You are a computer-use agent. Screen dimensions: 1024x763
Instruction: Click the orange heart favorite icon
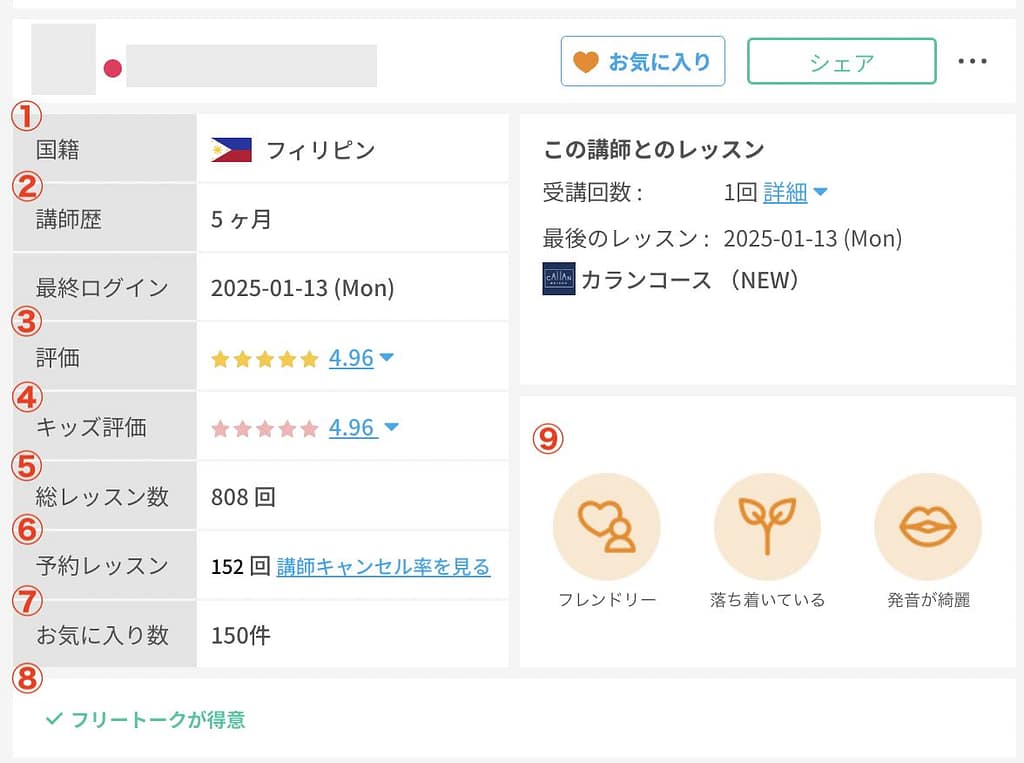click(585, 62)
